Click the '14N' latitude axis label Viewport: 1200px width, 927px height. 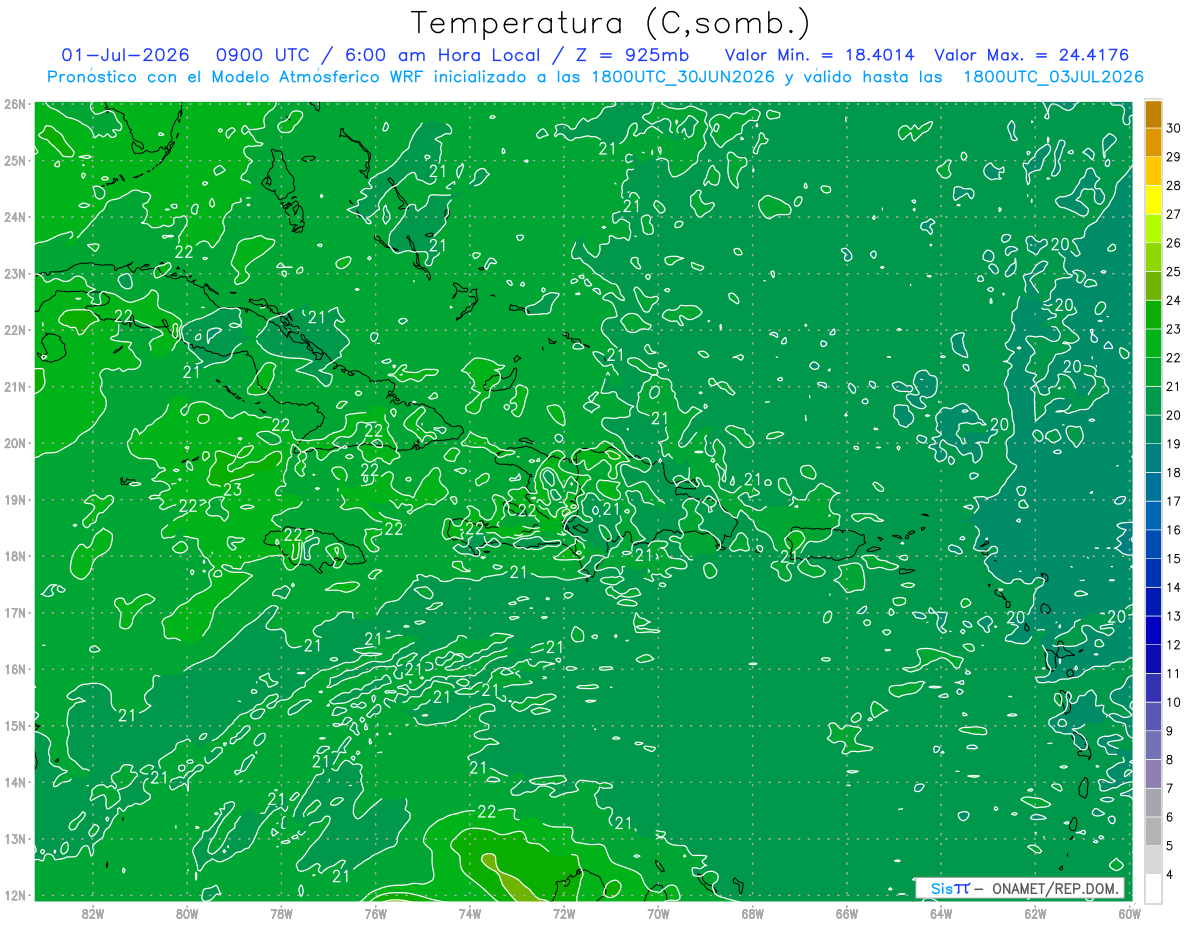[x=14, y=782]
